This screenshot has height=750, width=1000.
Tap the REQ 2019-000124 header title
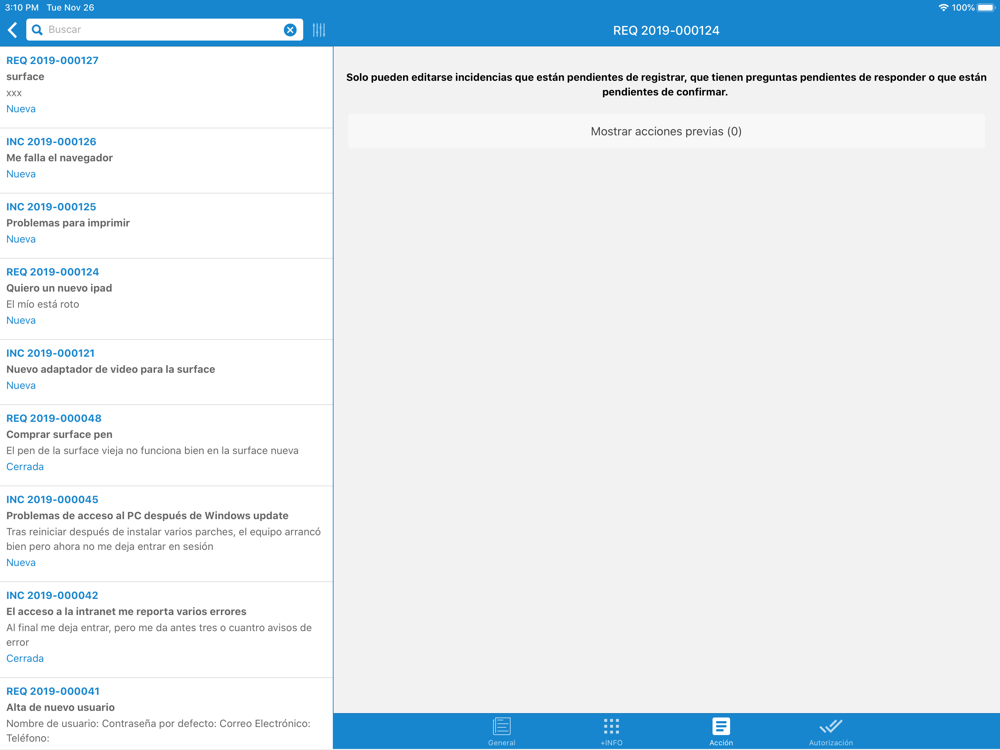coord(666,31)
